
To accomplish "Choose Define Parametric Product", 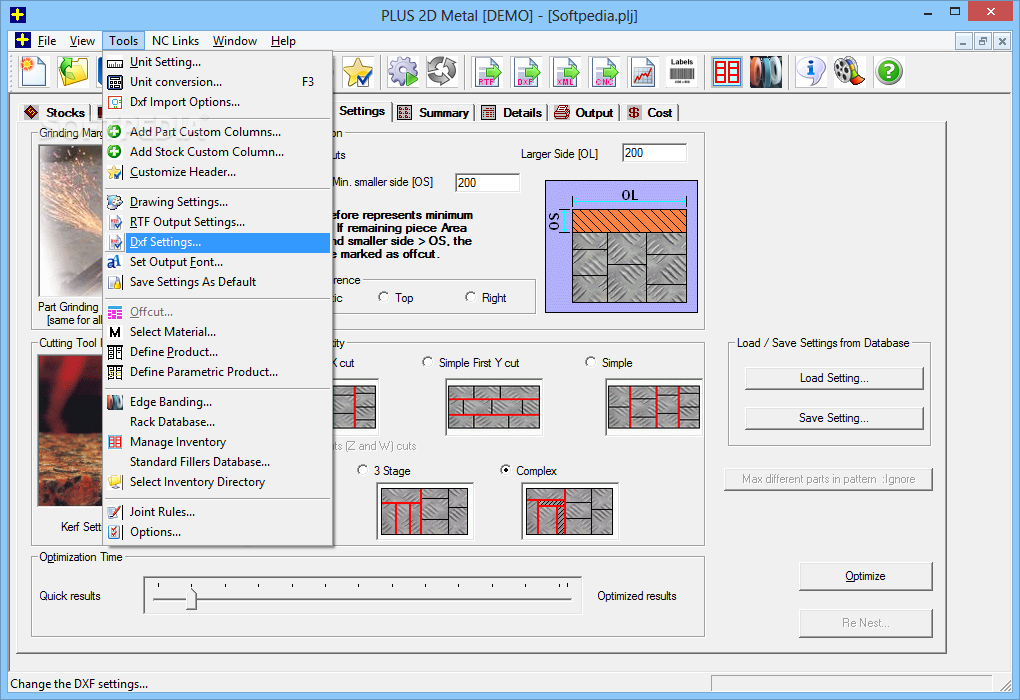I will click(217, 372).
